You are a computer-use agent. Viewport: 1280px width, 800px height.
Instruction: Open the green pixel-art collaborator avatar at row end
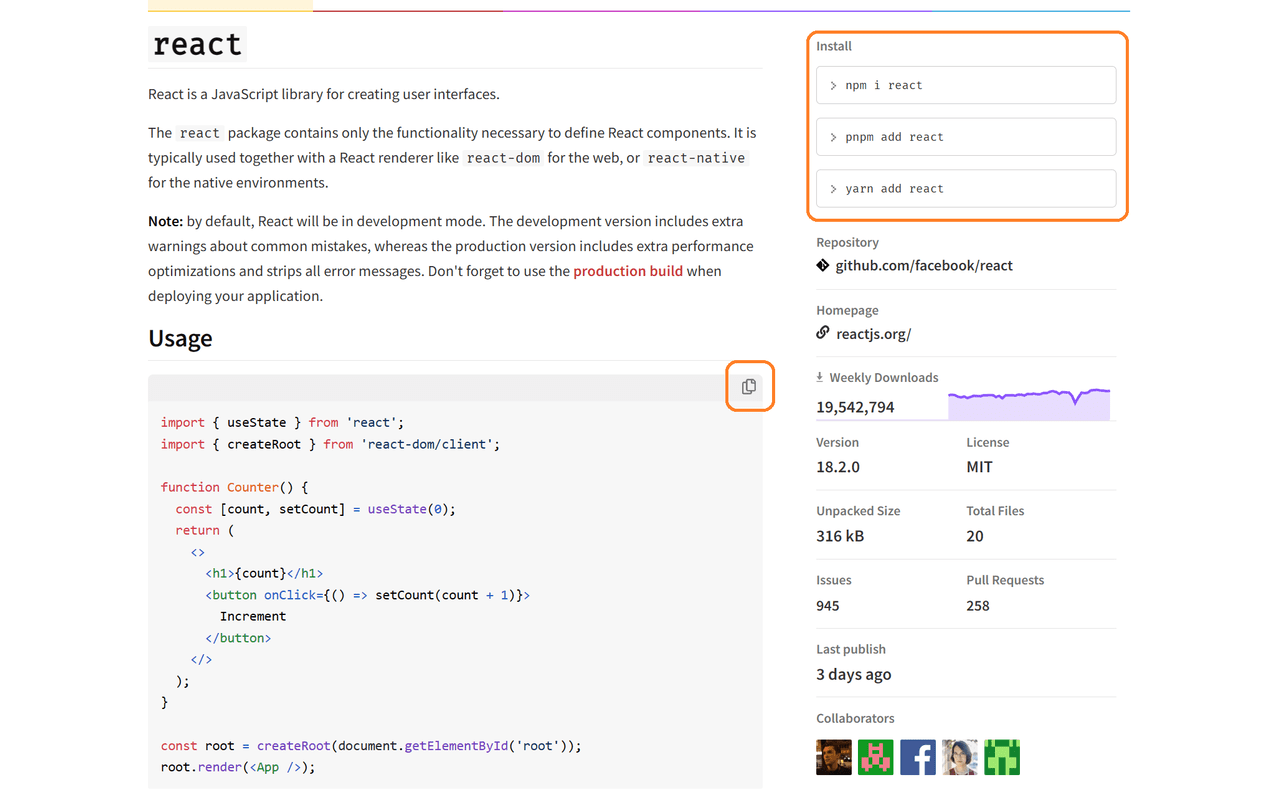click(1002, 757)
